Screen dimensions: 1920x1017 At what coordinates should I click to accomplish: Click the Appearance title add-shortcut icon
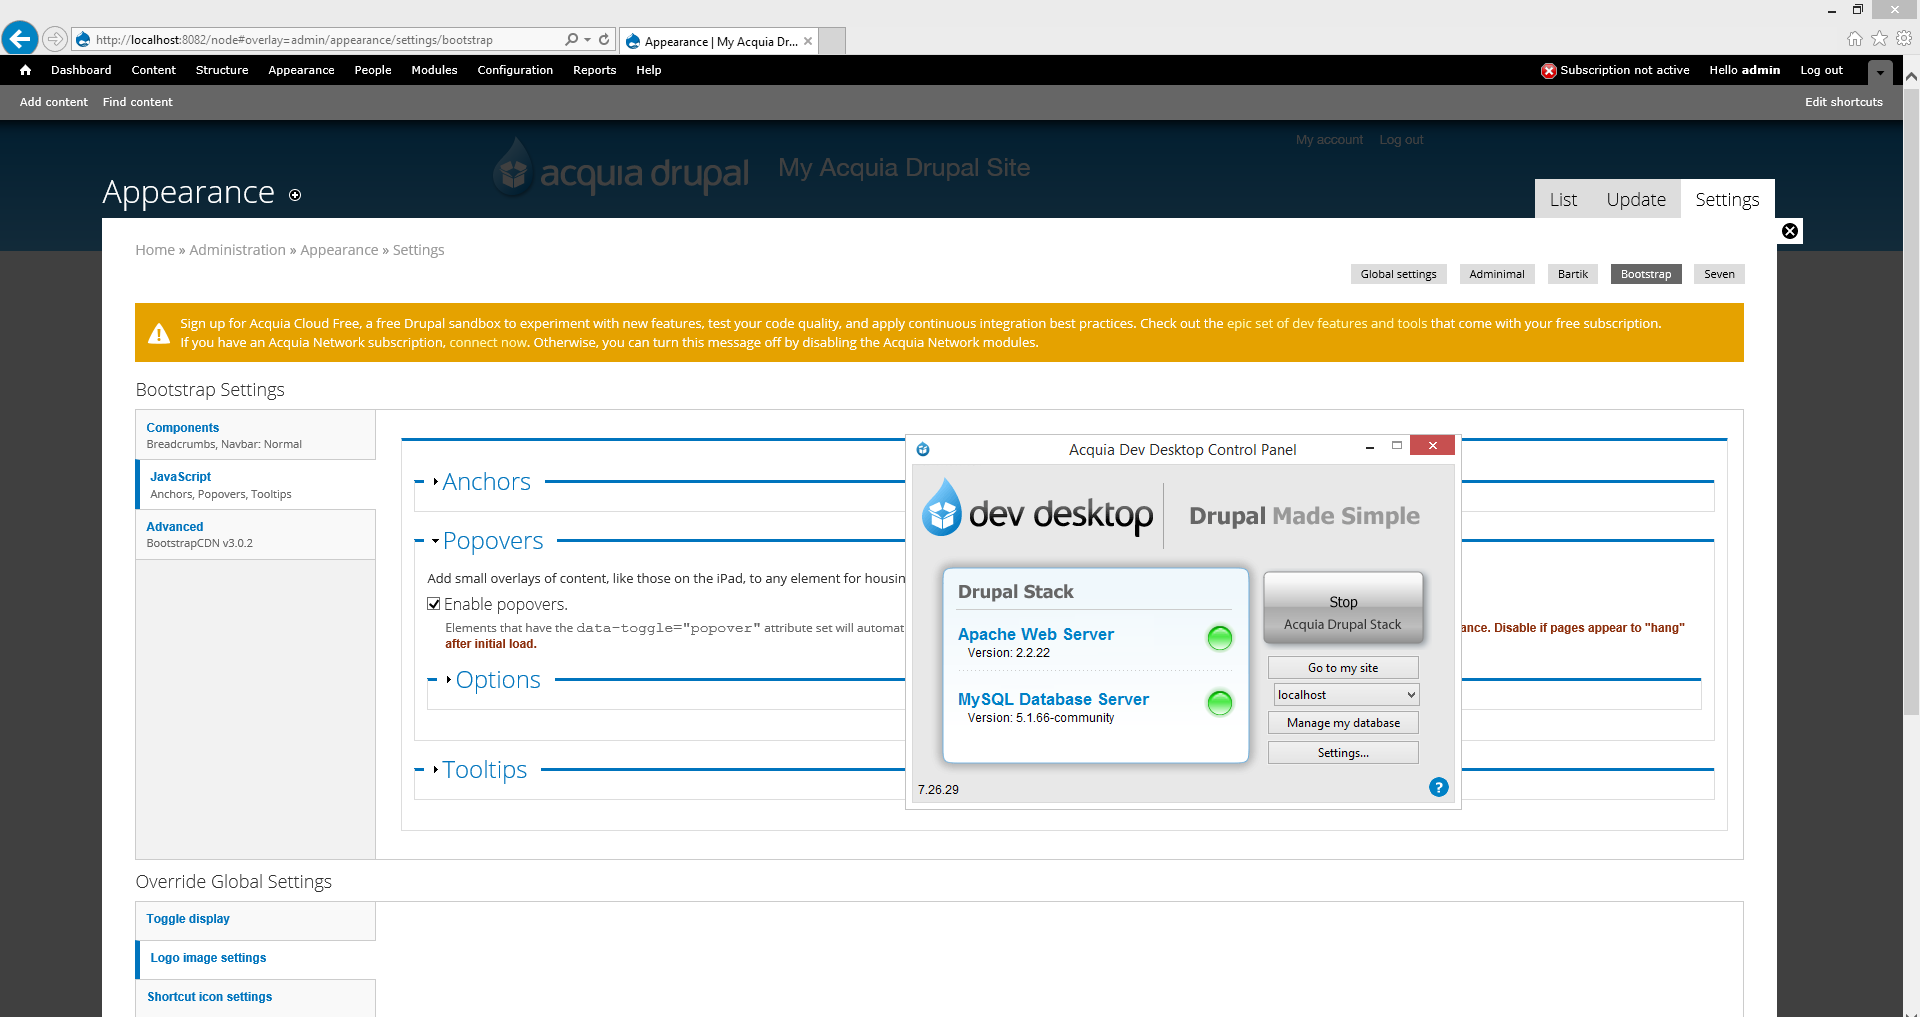pos(295,195)
